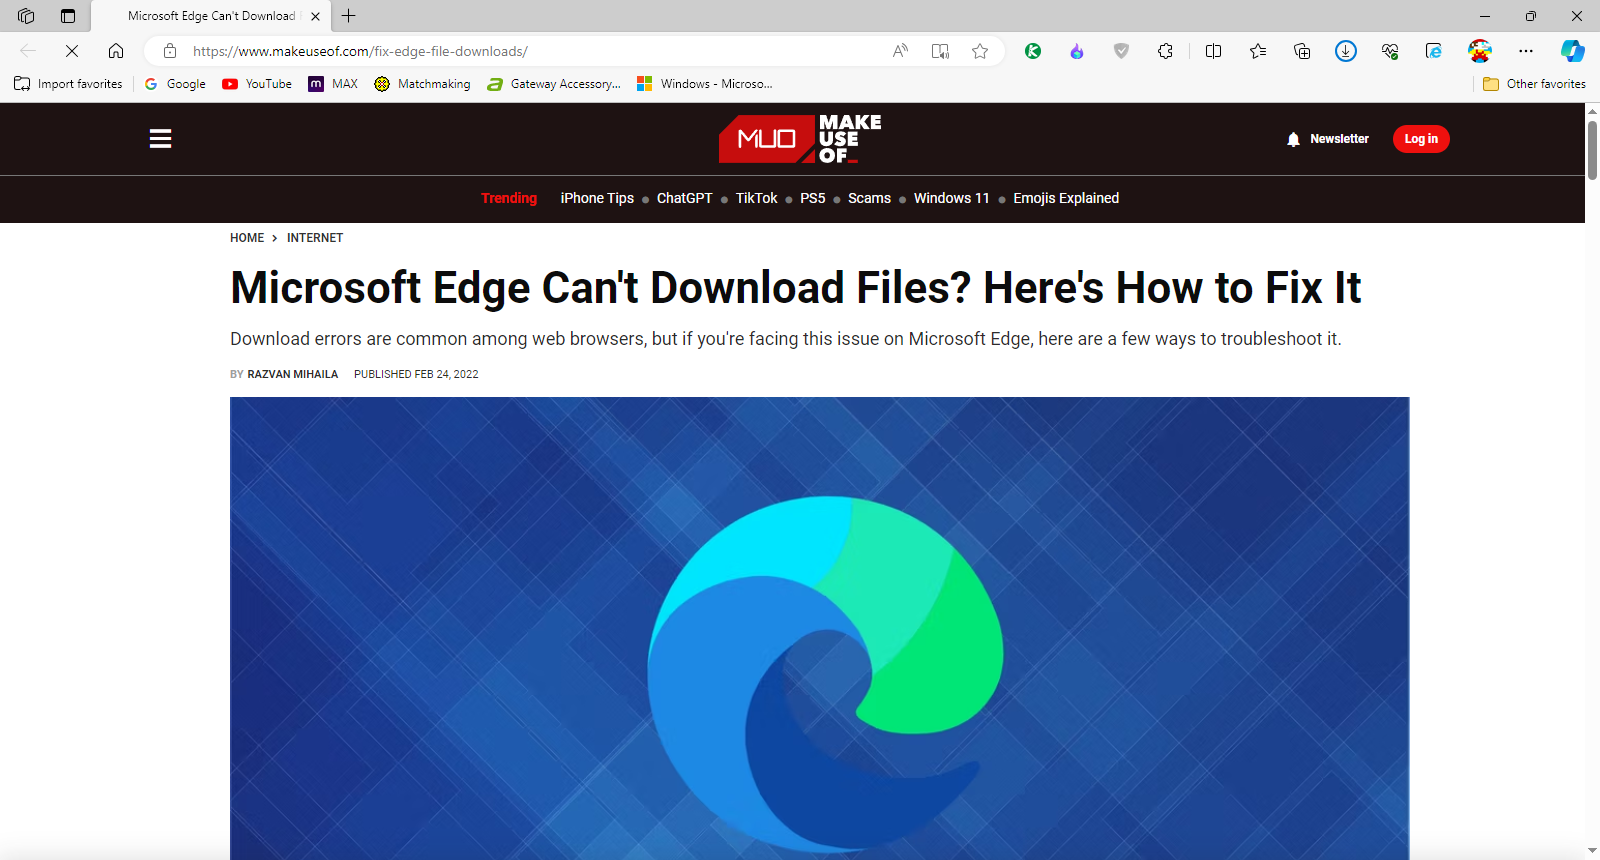Screen dimensions: 1600x860
Task: Open Settings and more ellipsis menu
Action: click(1526, 51)
